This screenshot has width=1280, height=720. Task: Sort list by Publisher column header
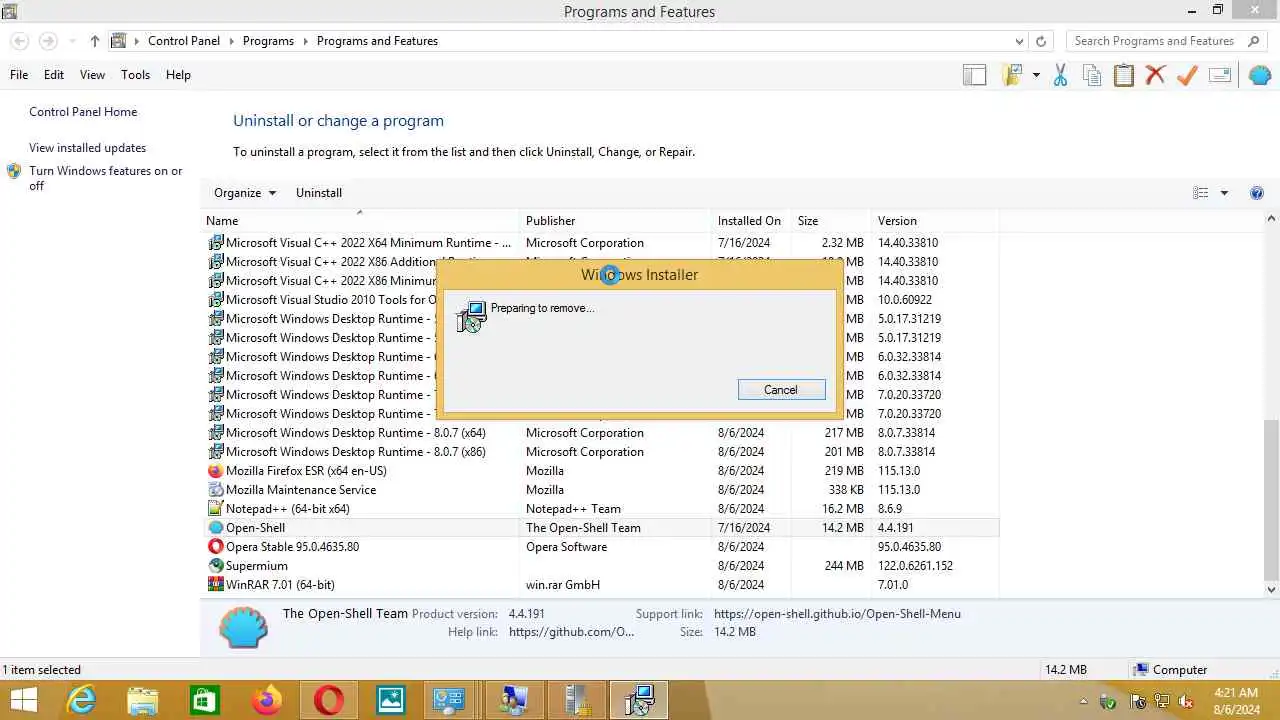[x=616, y=221]
